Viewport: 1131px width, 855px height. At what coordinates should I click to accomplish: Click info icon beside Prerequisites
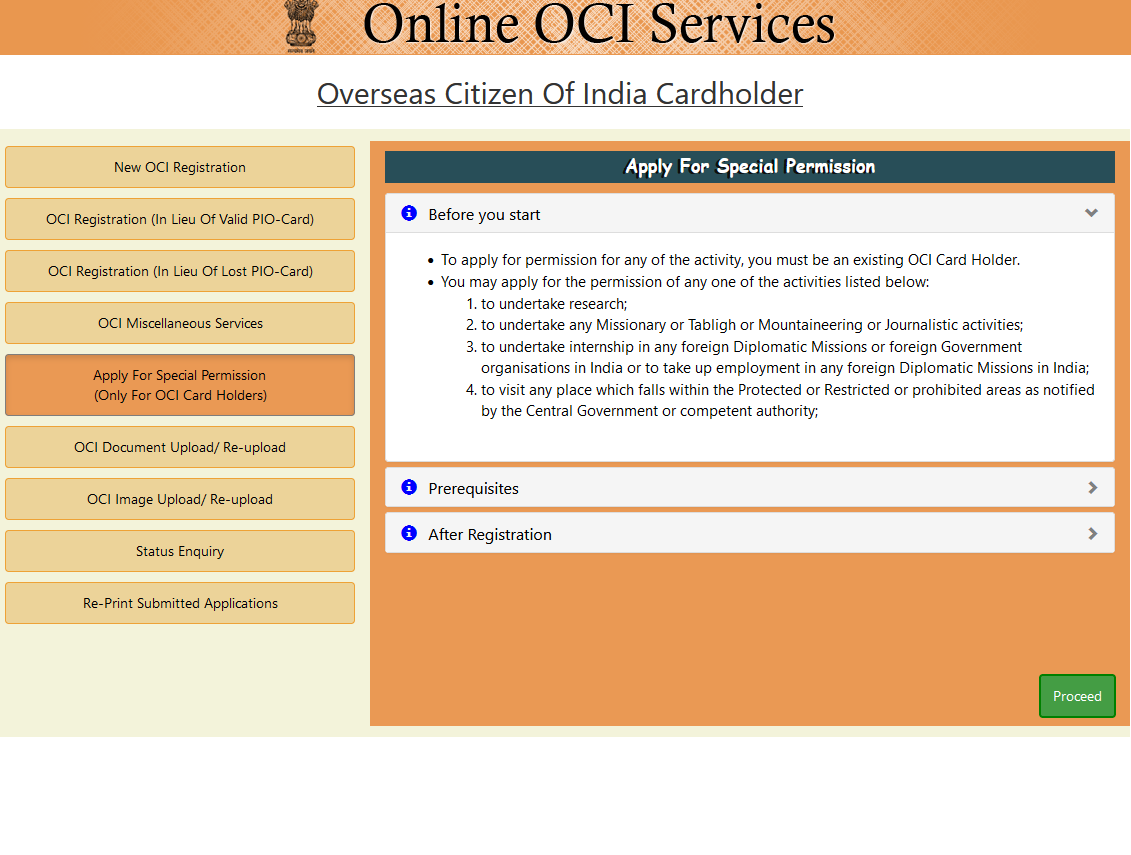pos(409,488)
